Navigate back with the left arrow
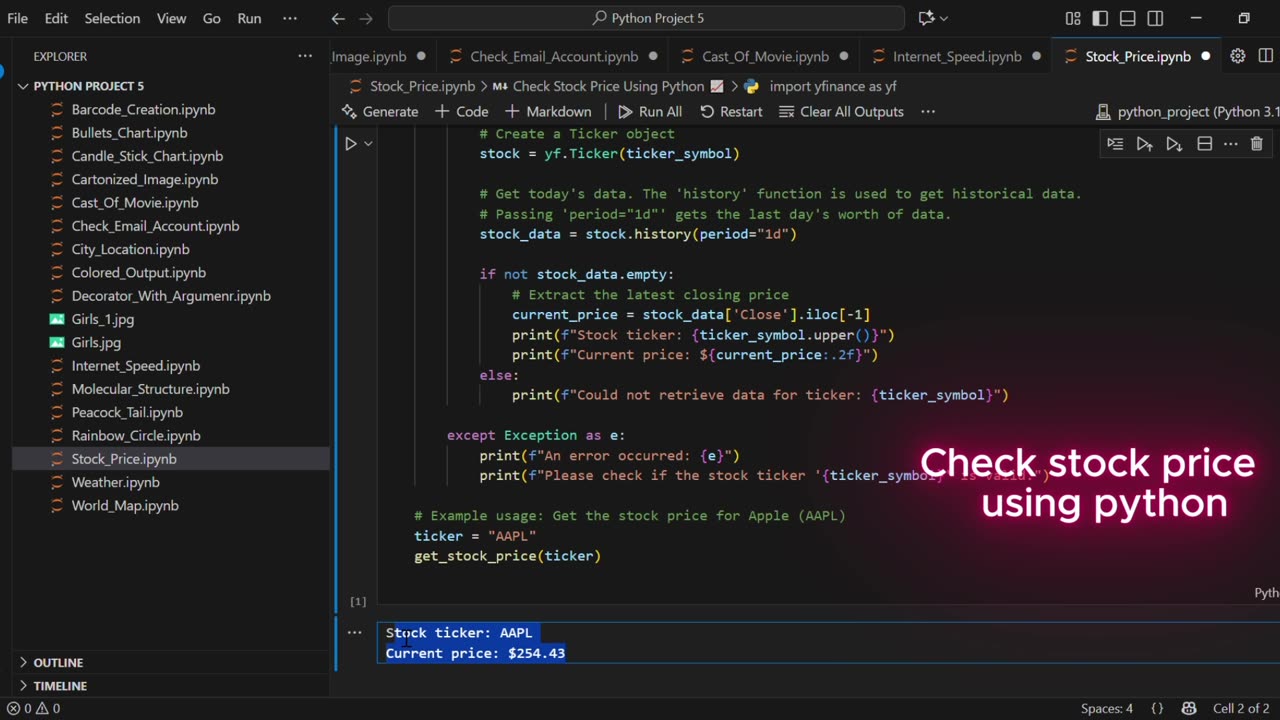 338,18
